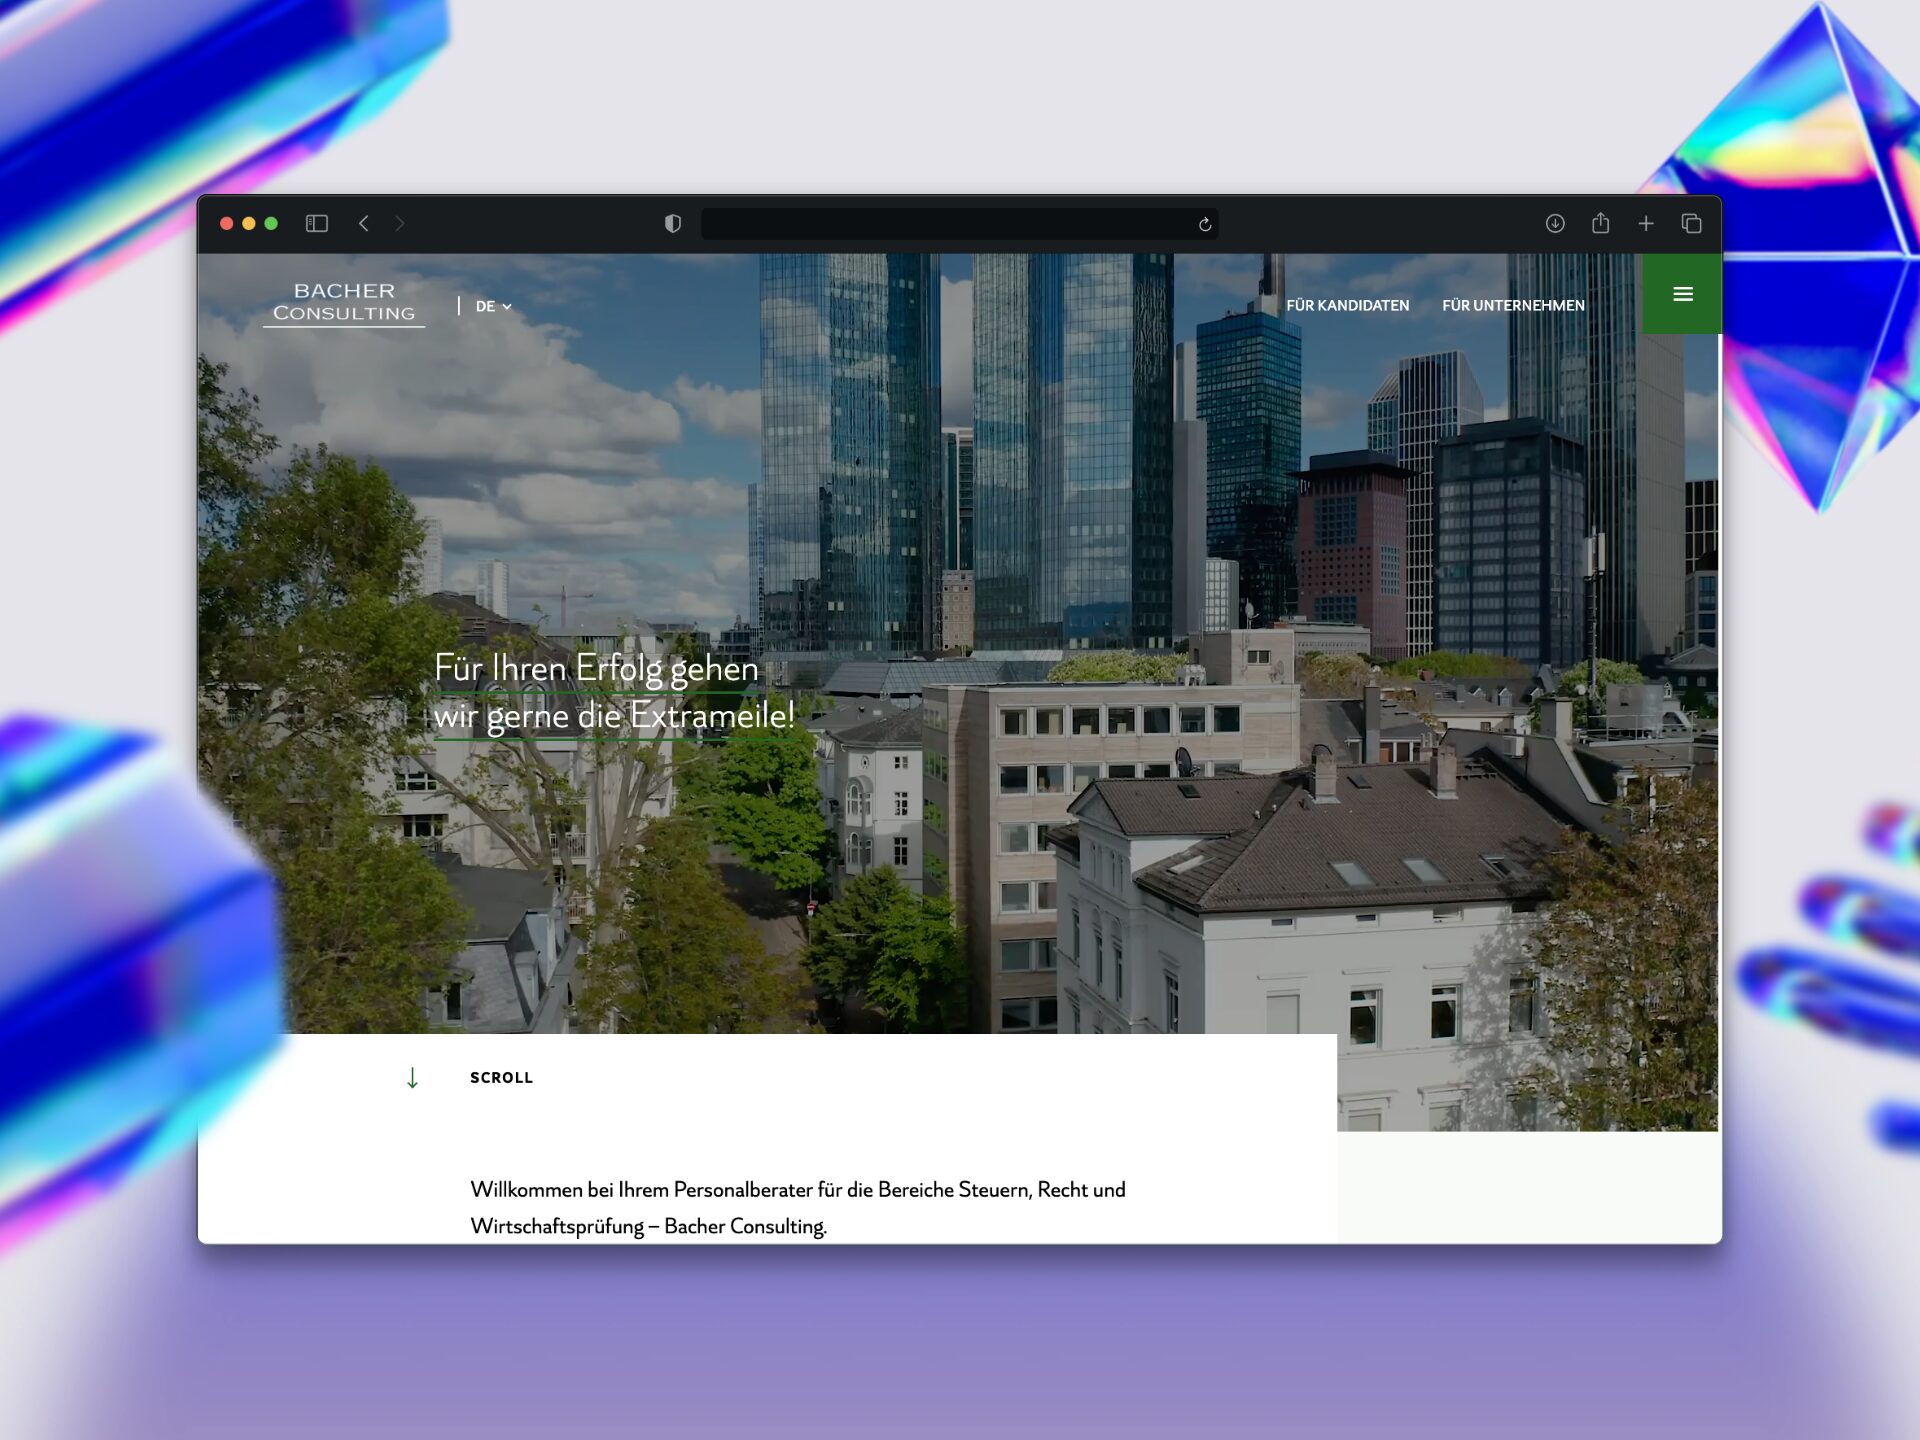Click the green scroll-down arrow
Screen dimensions: 1920x1440
click(x=412, y=1077)
